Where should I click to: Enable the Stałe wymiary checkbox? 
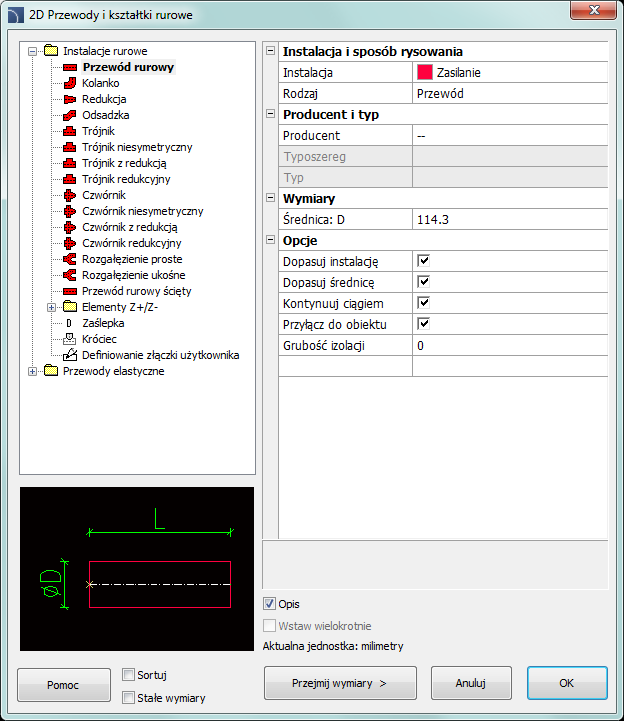pyautogui.click(x=128, y=698)
